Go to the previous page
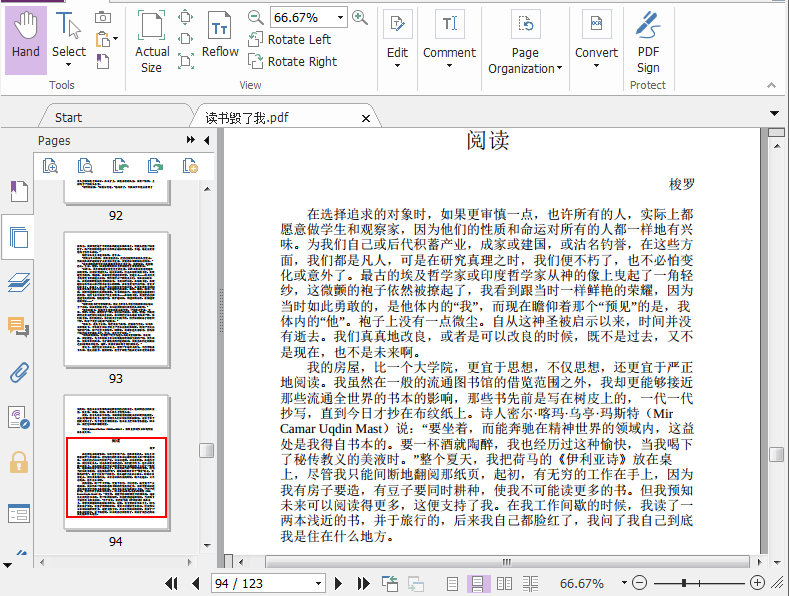The height and width of the screenshot is (596, 789). pyautogui.click(x=196, y=583)
